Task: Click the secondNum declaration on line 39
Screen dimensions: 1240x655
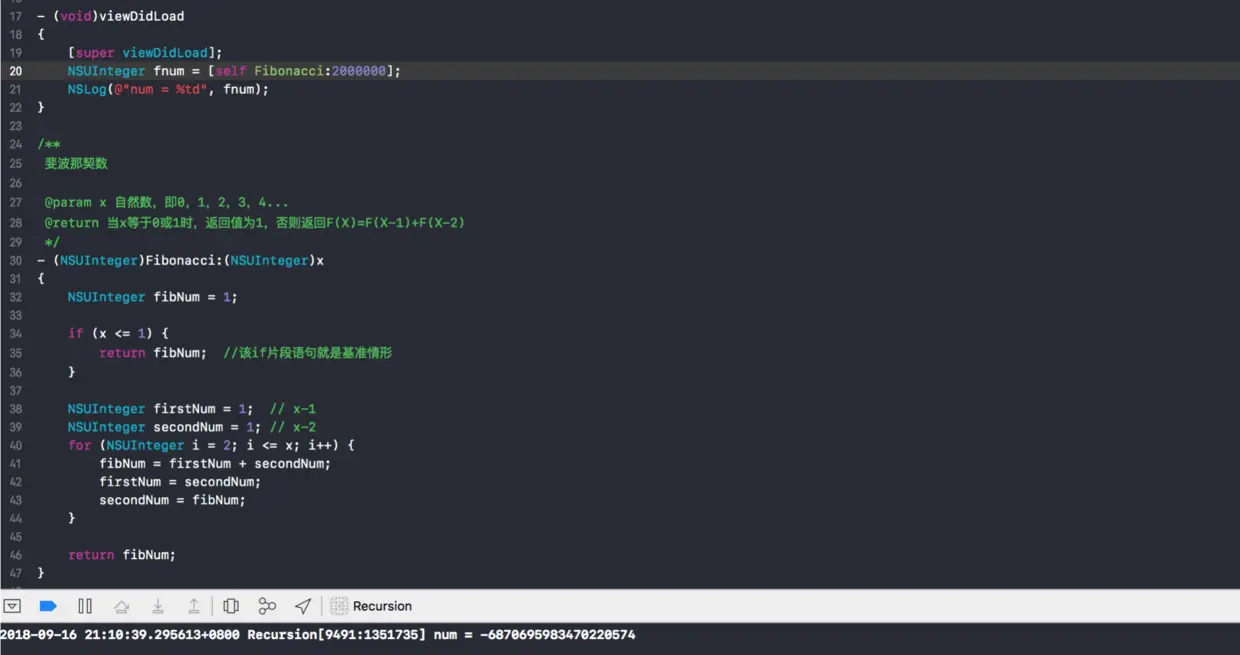Action: 164,427
